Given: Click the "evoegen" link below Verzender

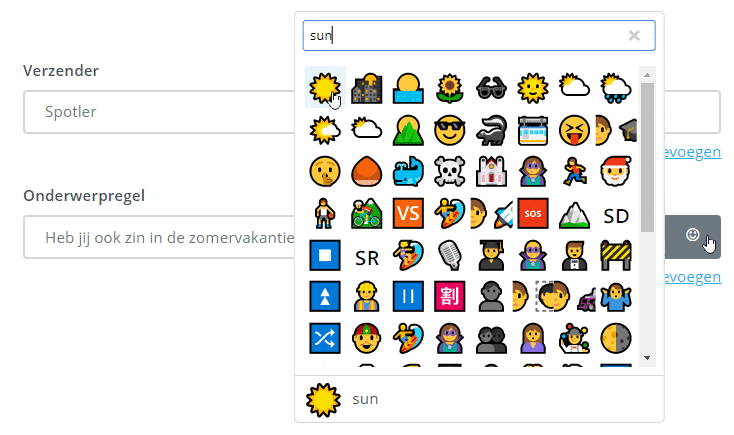Looking at the screenshot, I should coord(693,152).
